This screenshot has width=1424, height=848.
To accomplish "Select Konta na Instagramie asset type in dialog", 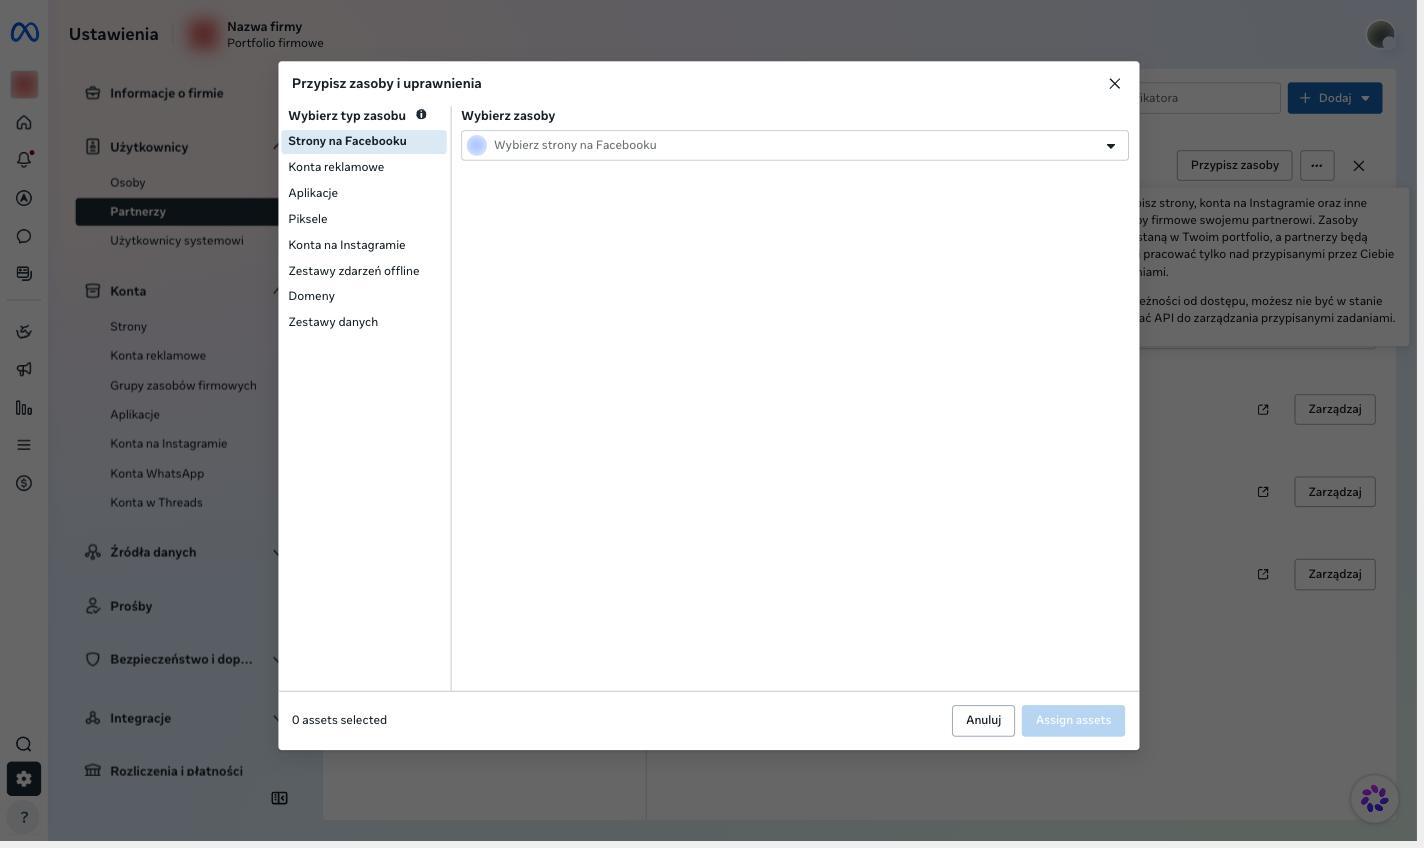I will (x=364, y=245).
